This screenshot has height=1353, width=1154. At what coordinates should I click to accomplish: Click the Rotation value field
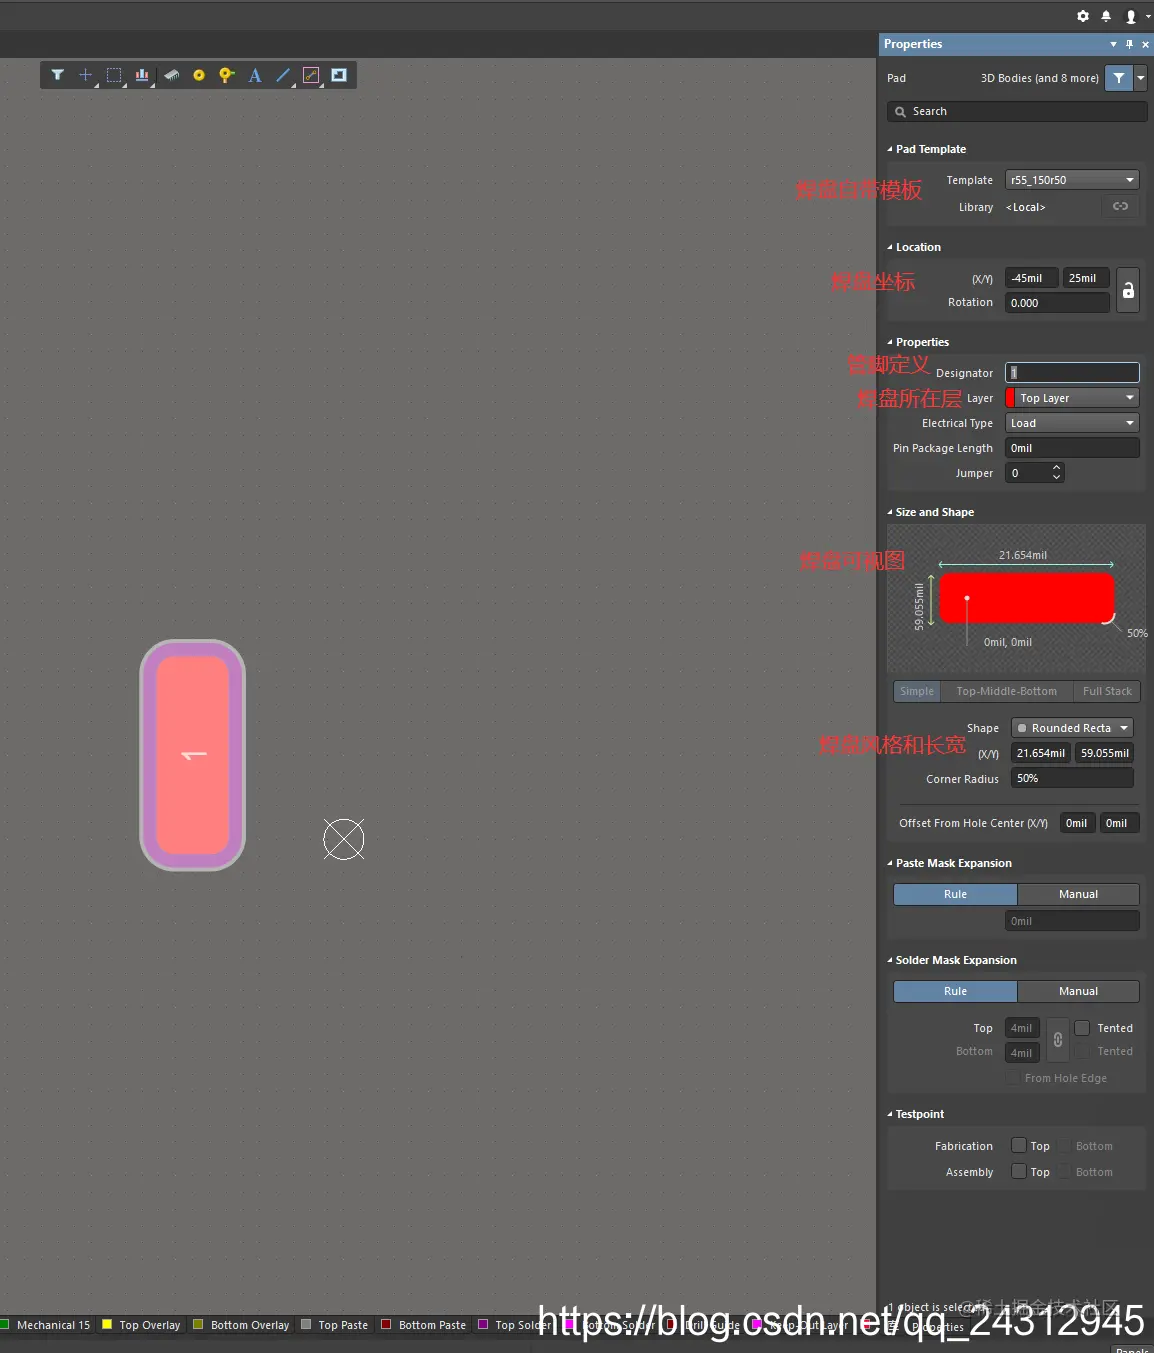coord(1057,303)
